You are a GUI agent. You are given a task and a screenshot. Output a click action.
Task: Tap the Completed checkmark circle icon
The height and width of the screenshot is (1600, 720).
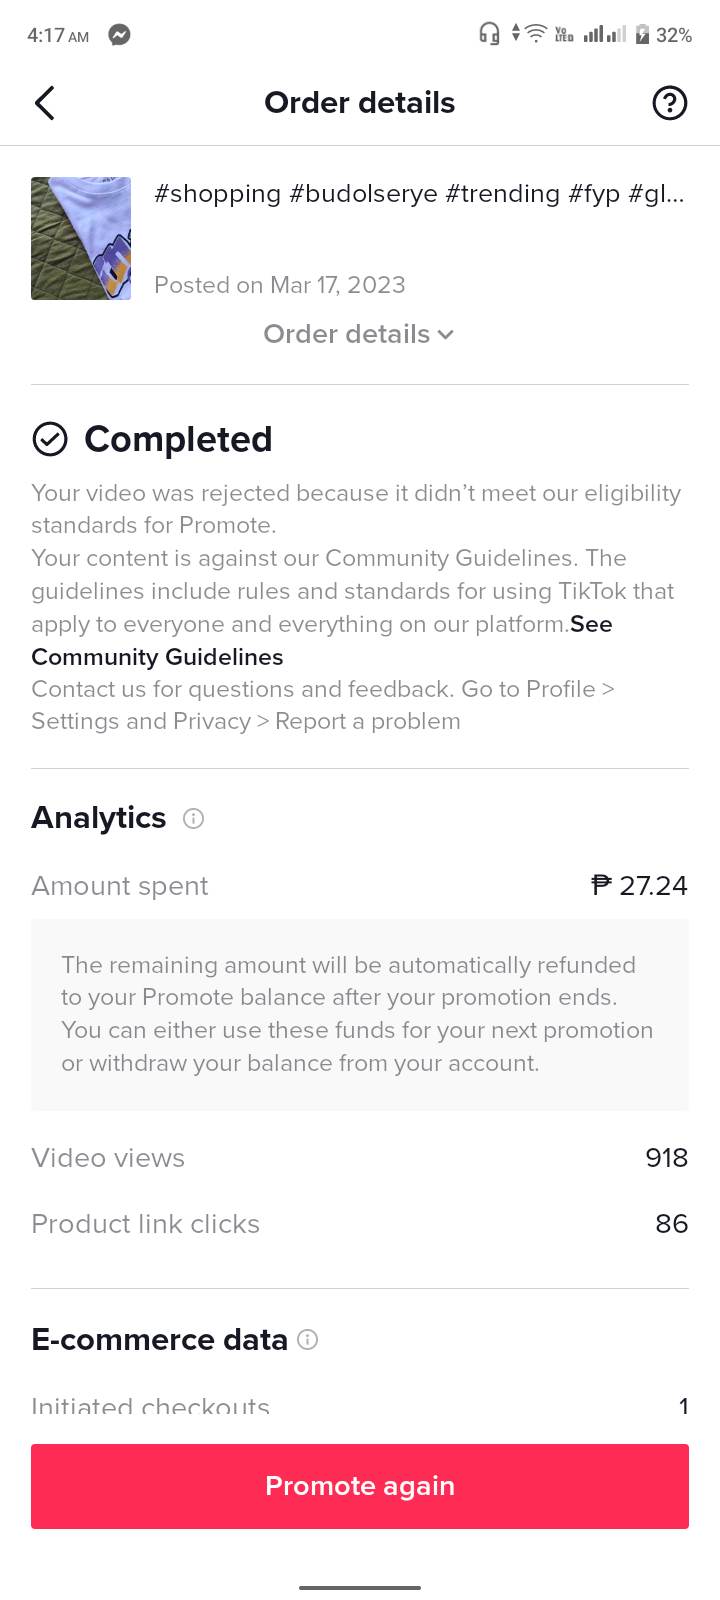[50, 439]
